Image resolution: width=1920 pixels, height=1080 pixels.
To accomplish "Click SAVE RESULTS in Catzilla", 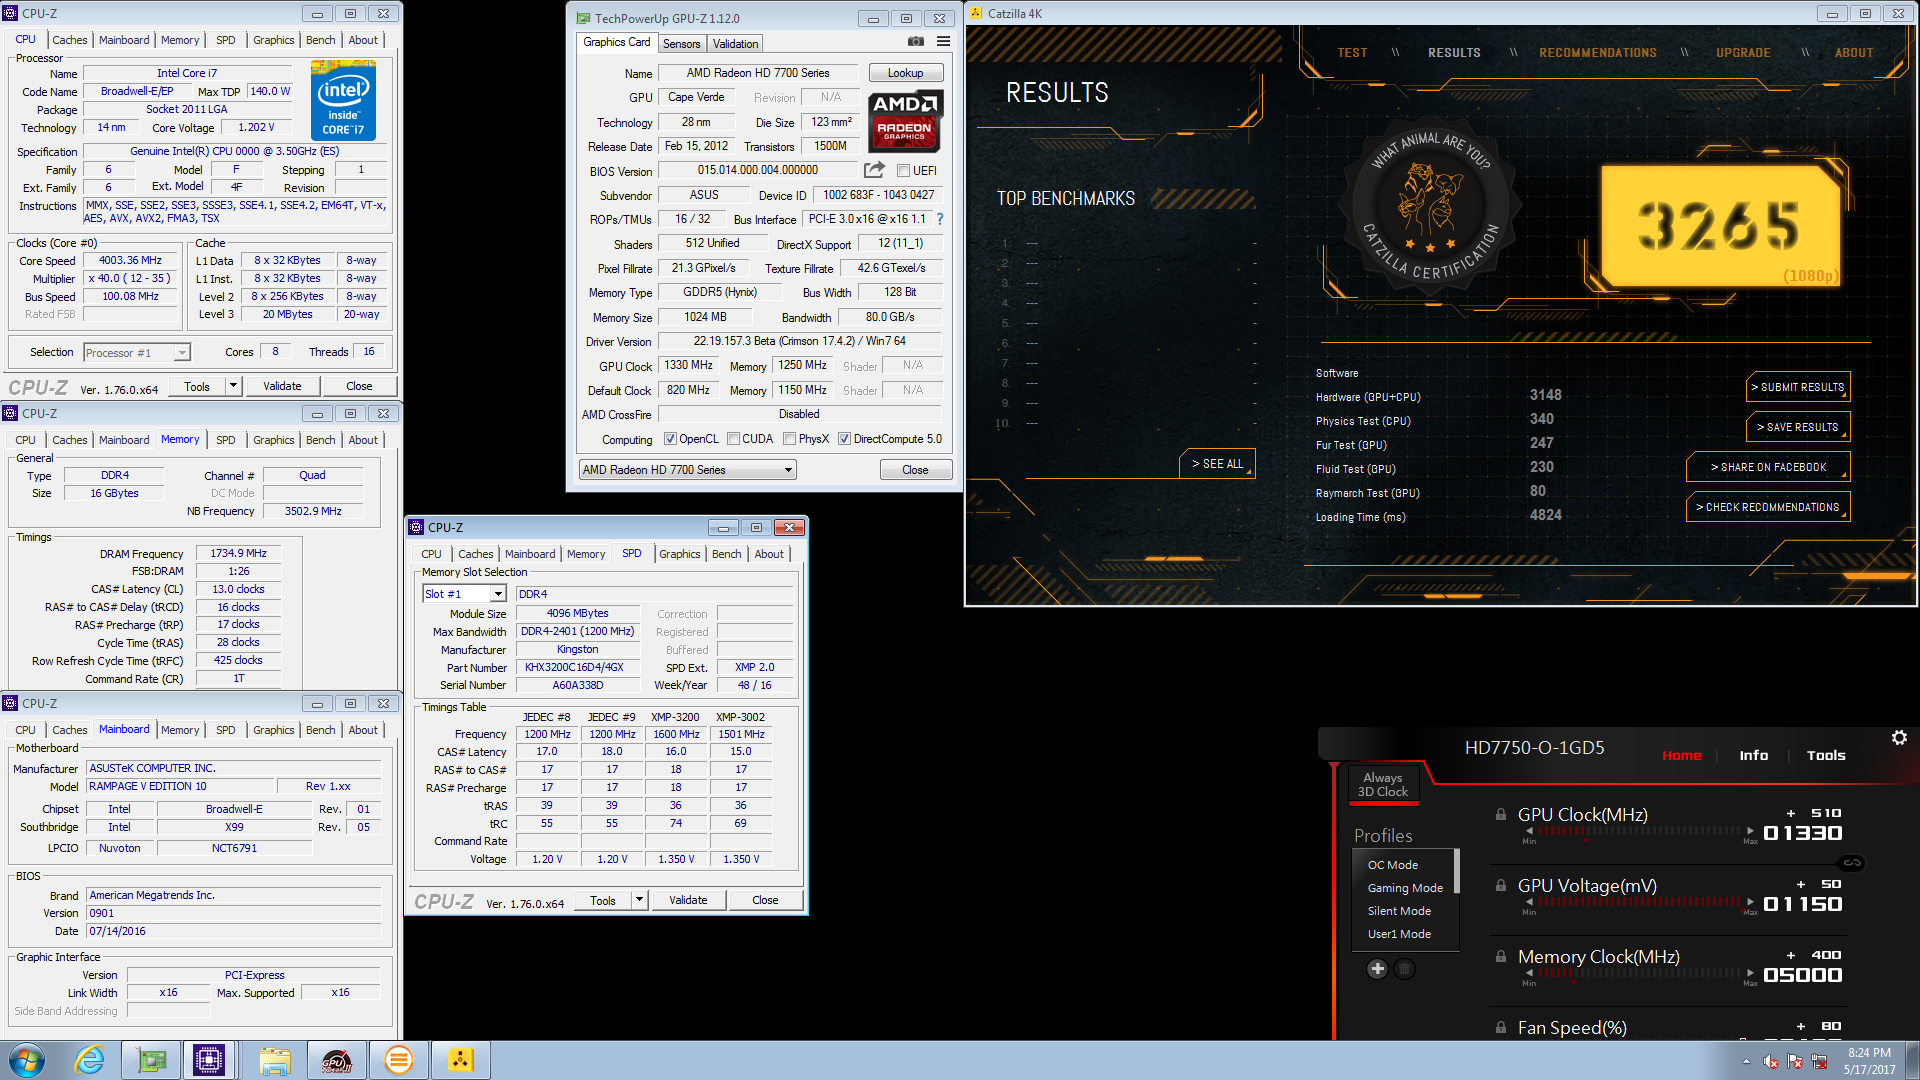I will pyautogui.click(x=1797, y=427).
